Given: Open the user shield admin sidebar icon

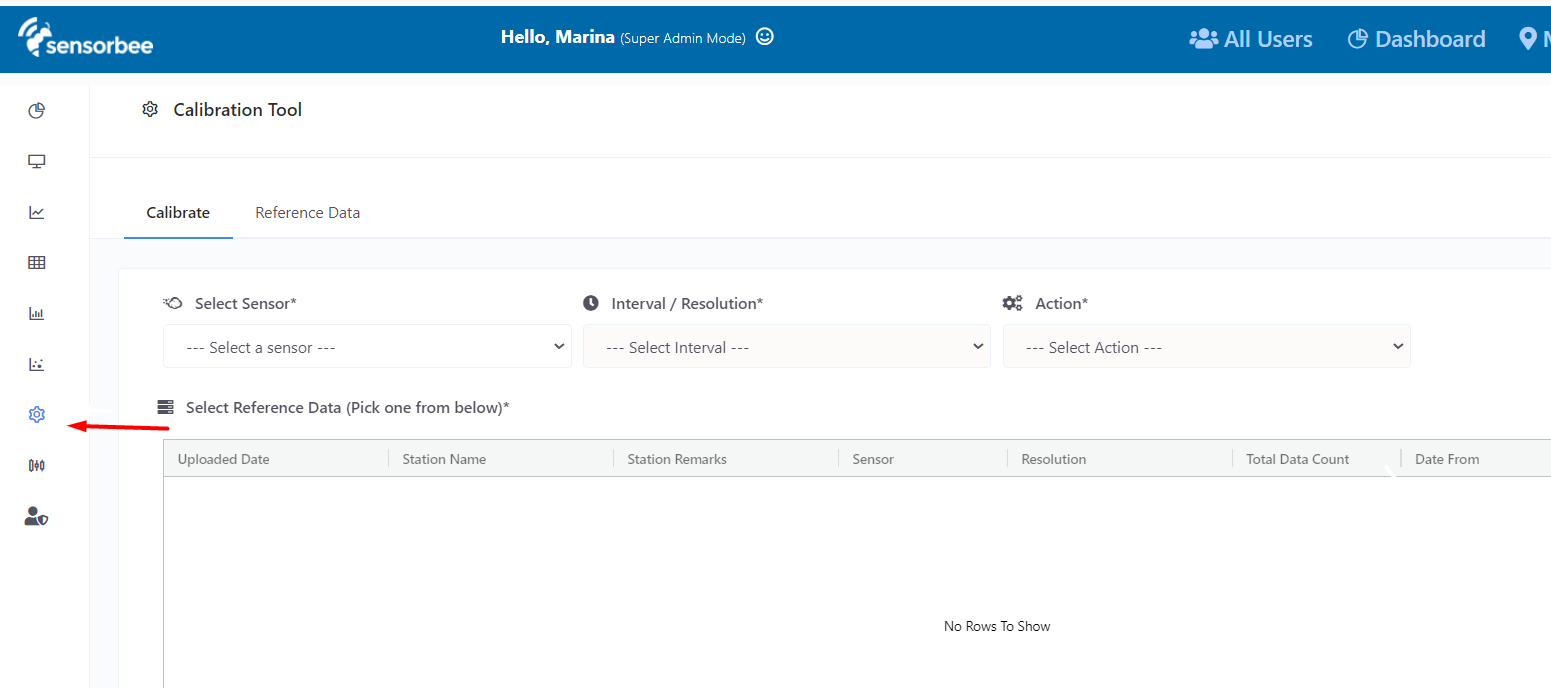Looking at the screenshot, I should pos(37,516).
